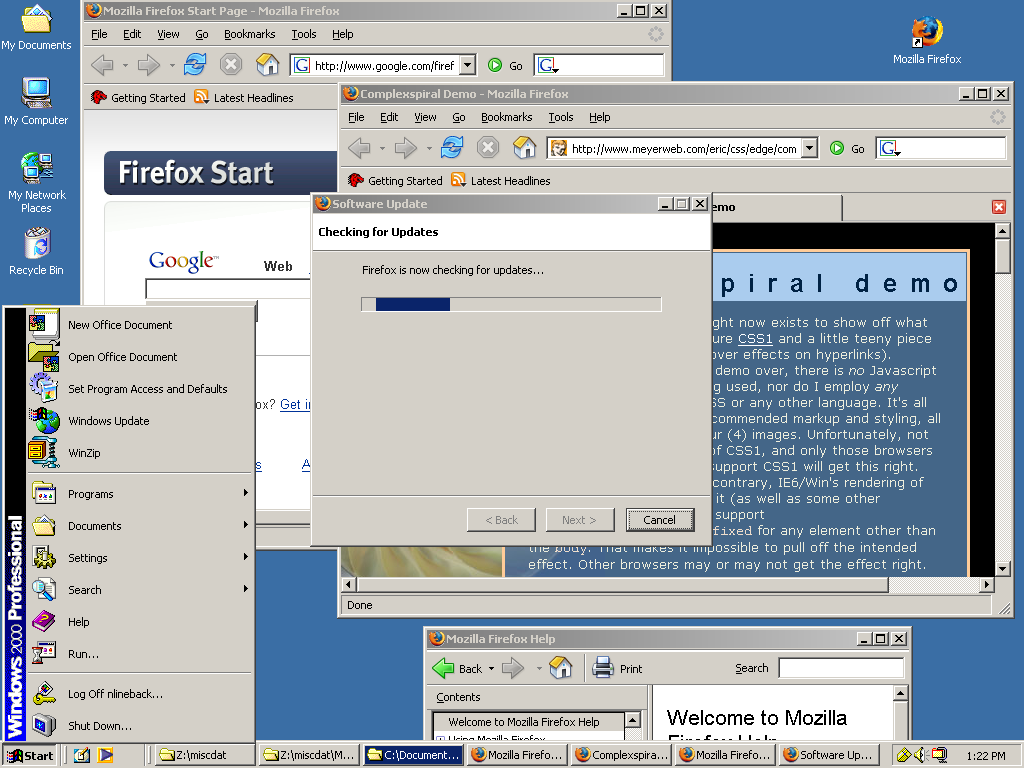Screen dimensions: 1024x768
Task: Click the checking for updates progress bar
Action: point(511,305)
